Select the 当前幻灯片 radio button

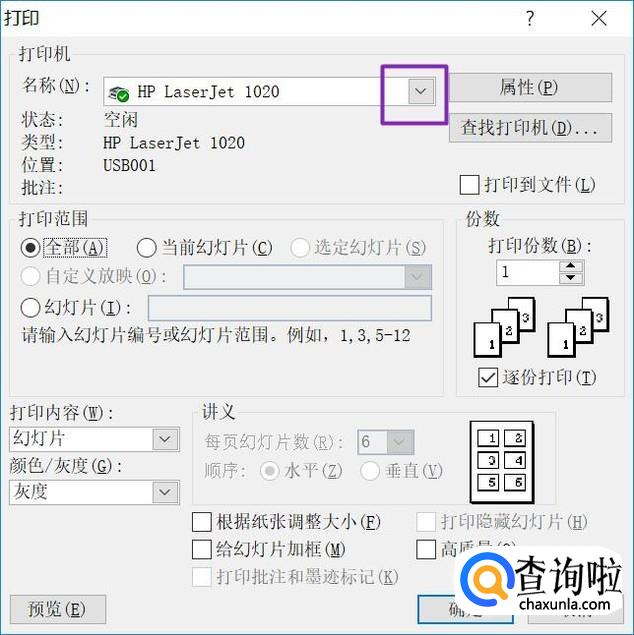click(x=147, y=247)
